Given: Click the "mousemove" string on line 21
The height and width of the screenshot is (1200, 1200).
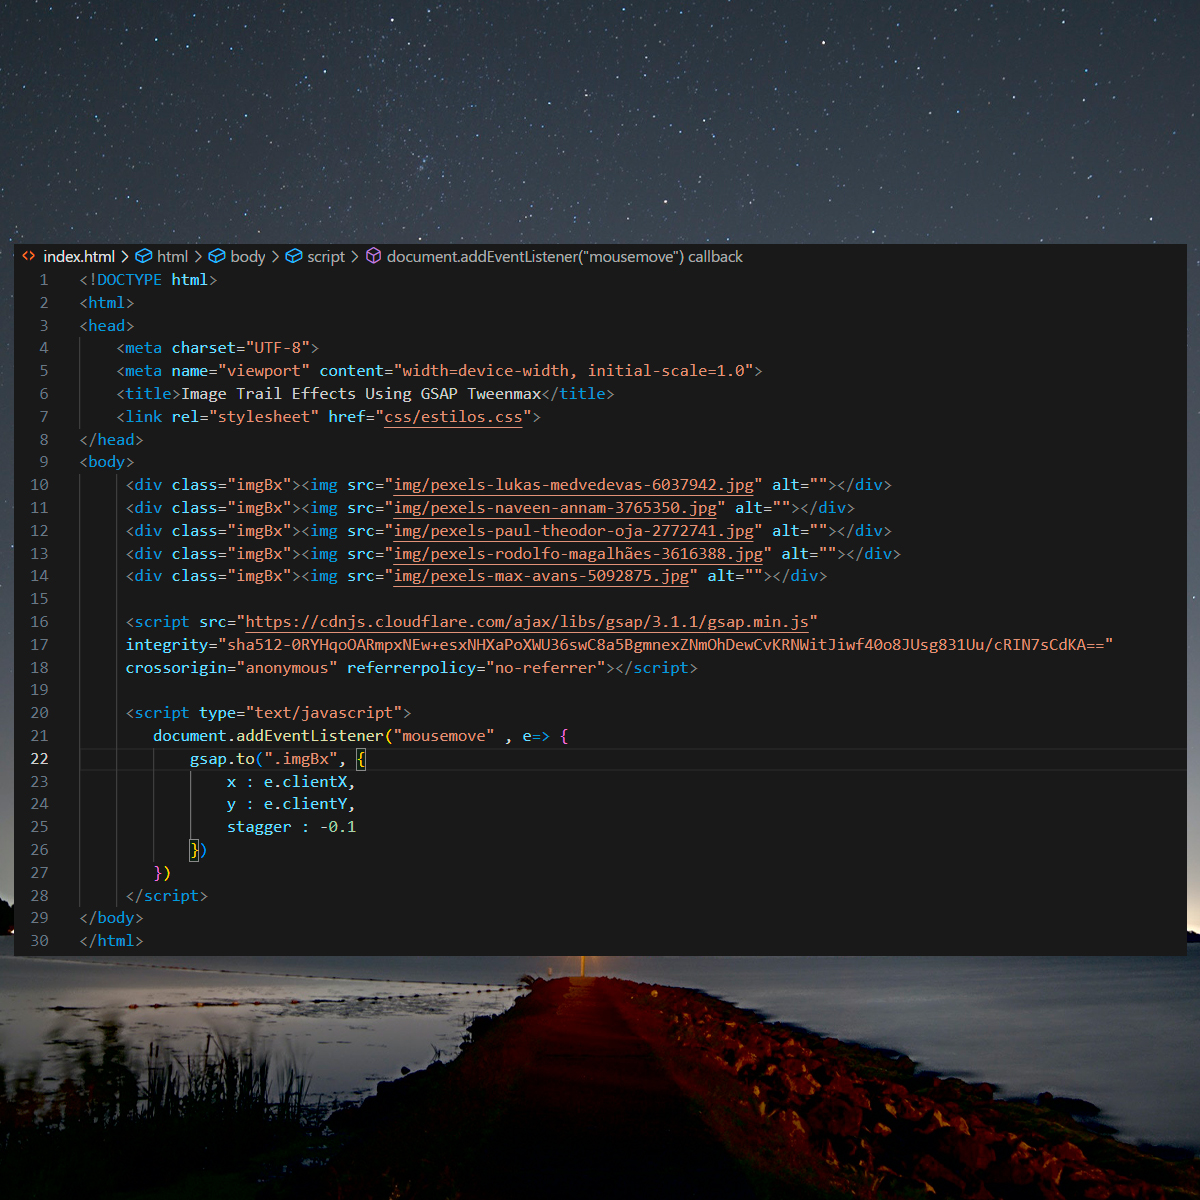Looking at the screenshot, I should pyautogui.click(x=444, y=736).
